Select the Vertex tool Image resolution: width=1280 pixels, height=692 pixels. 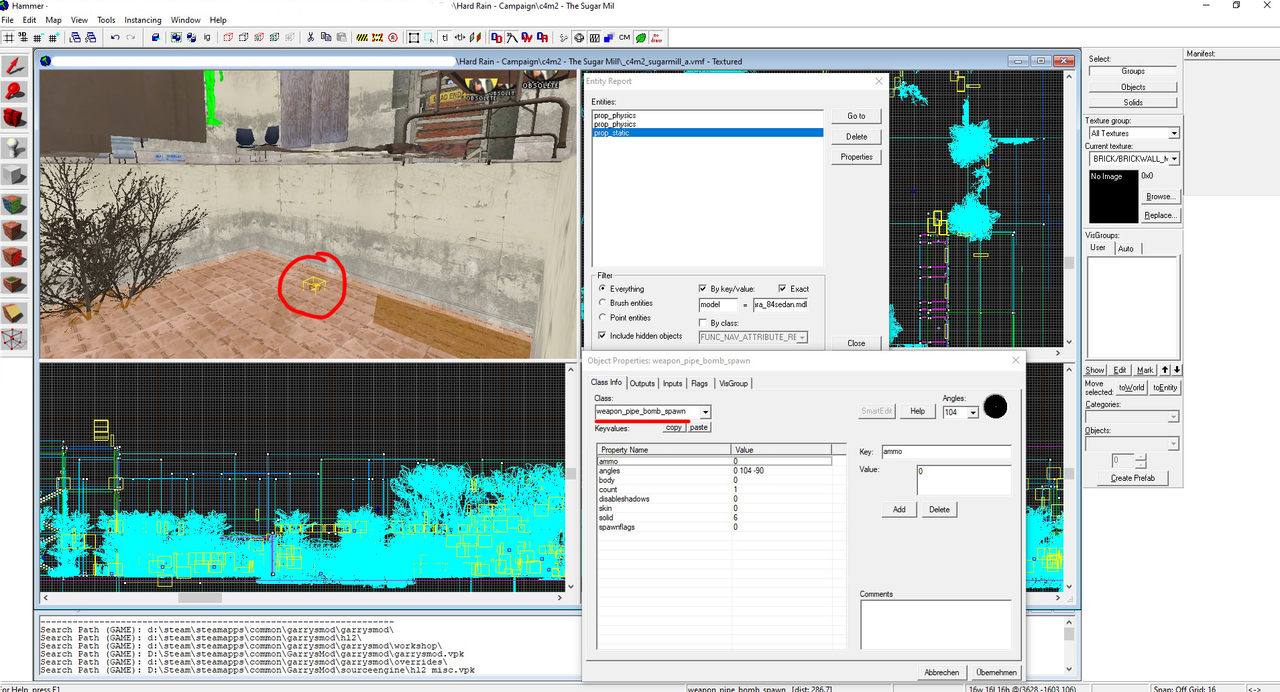tap(16, 341)
